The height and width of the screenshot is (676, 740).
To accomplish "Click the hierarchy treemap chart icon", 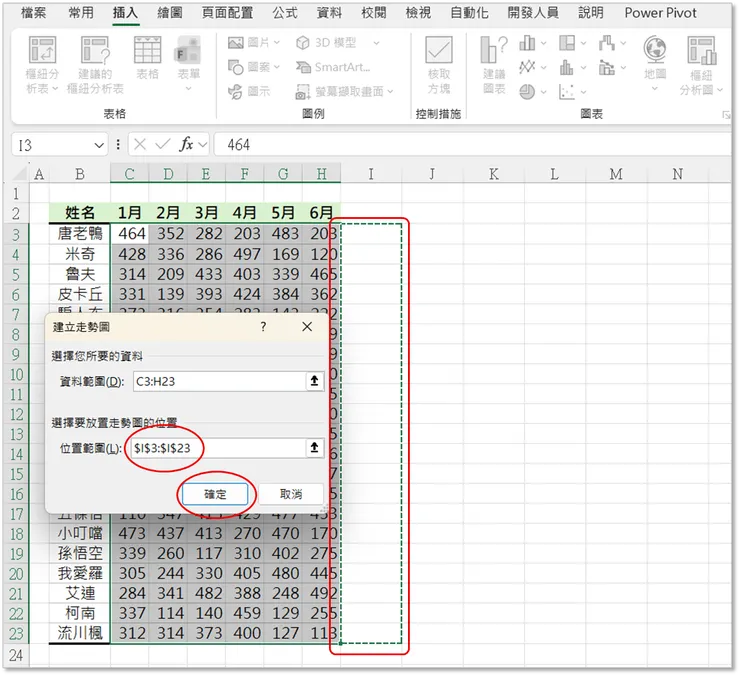I will 567,43.
